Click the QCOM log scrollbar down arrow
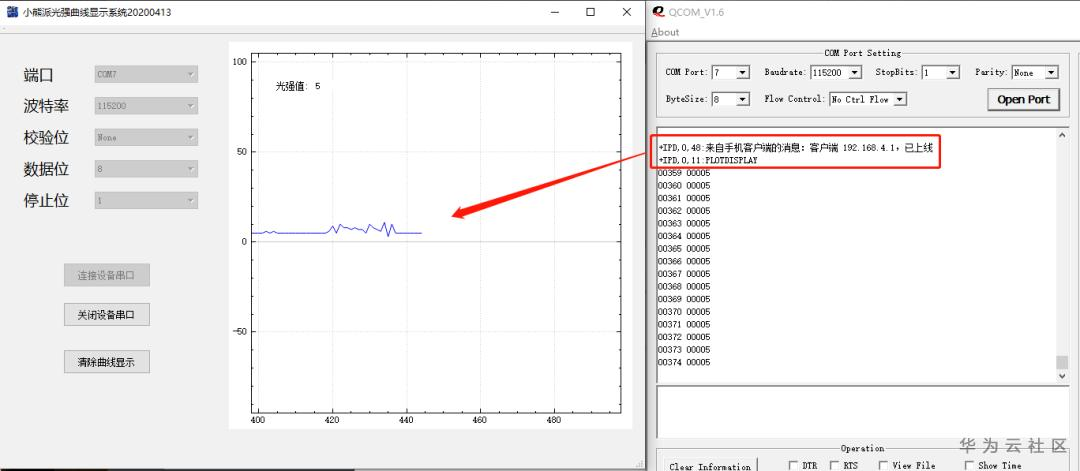The height and width of the screenshot is (471, 1080). click(x=1063, y=376)
